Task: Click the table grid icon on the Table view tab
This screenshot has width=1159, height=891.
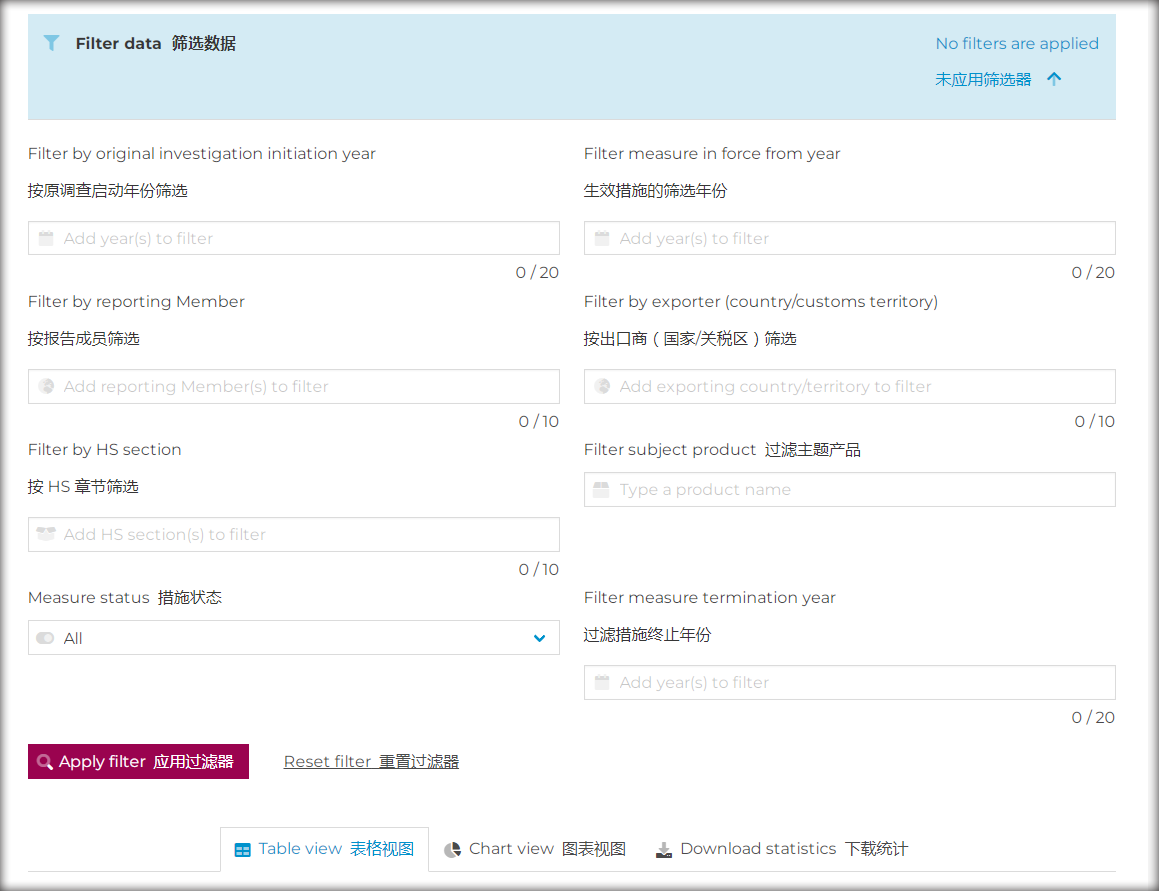Action: [x=242, y=850]
